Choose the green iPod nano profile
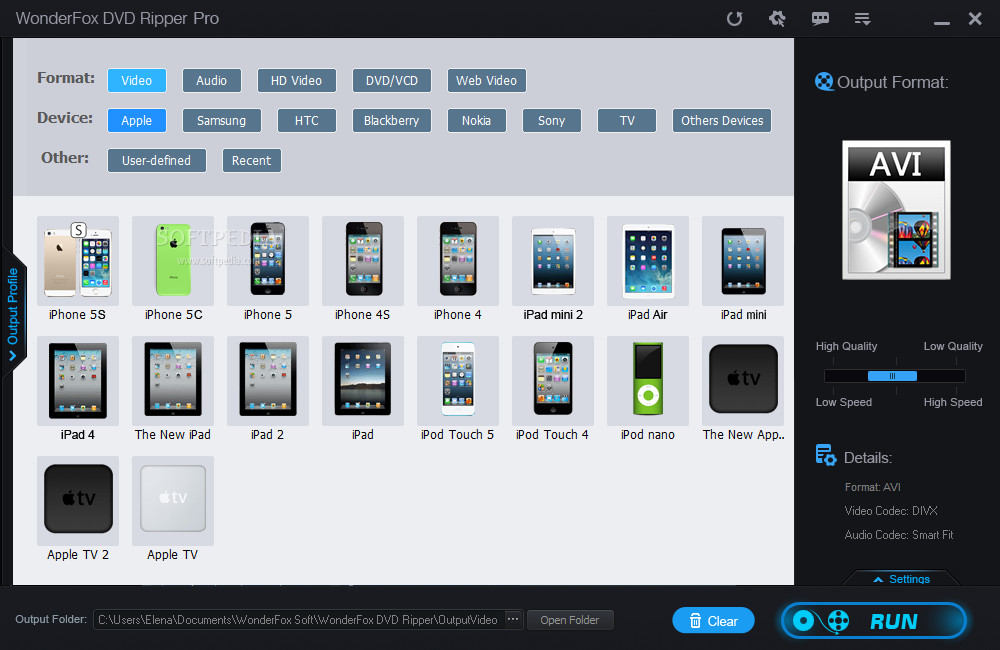The height and width of the screenshot is (650, 1000). [x=648, y=380]
